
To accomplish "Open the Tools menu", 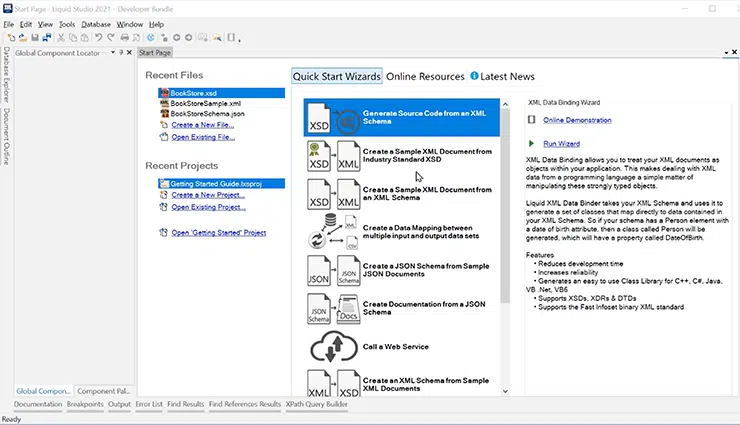I will [x=67, y=25].
